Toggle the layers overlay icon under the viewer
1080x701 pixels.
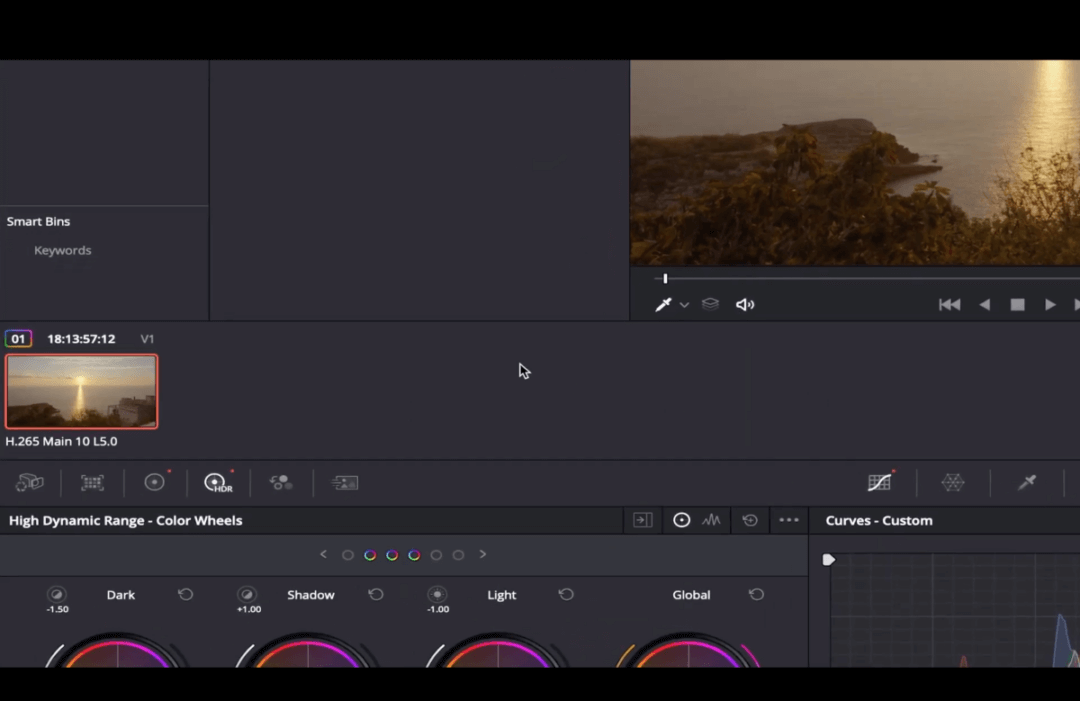click(x=710, y=304)
